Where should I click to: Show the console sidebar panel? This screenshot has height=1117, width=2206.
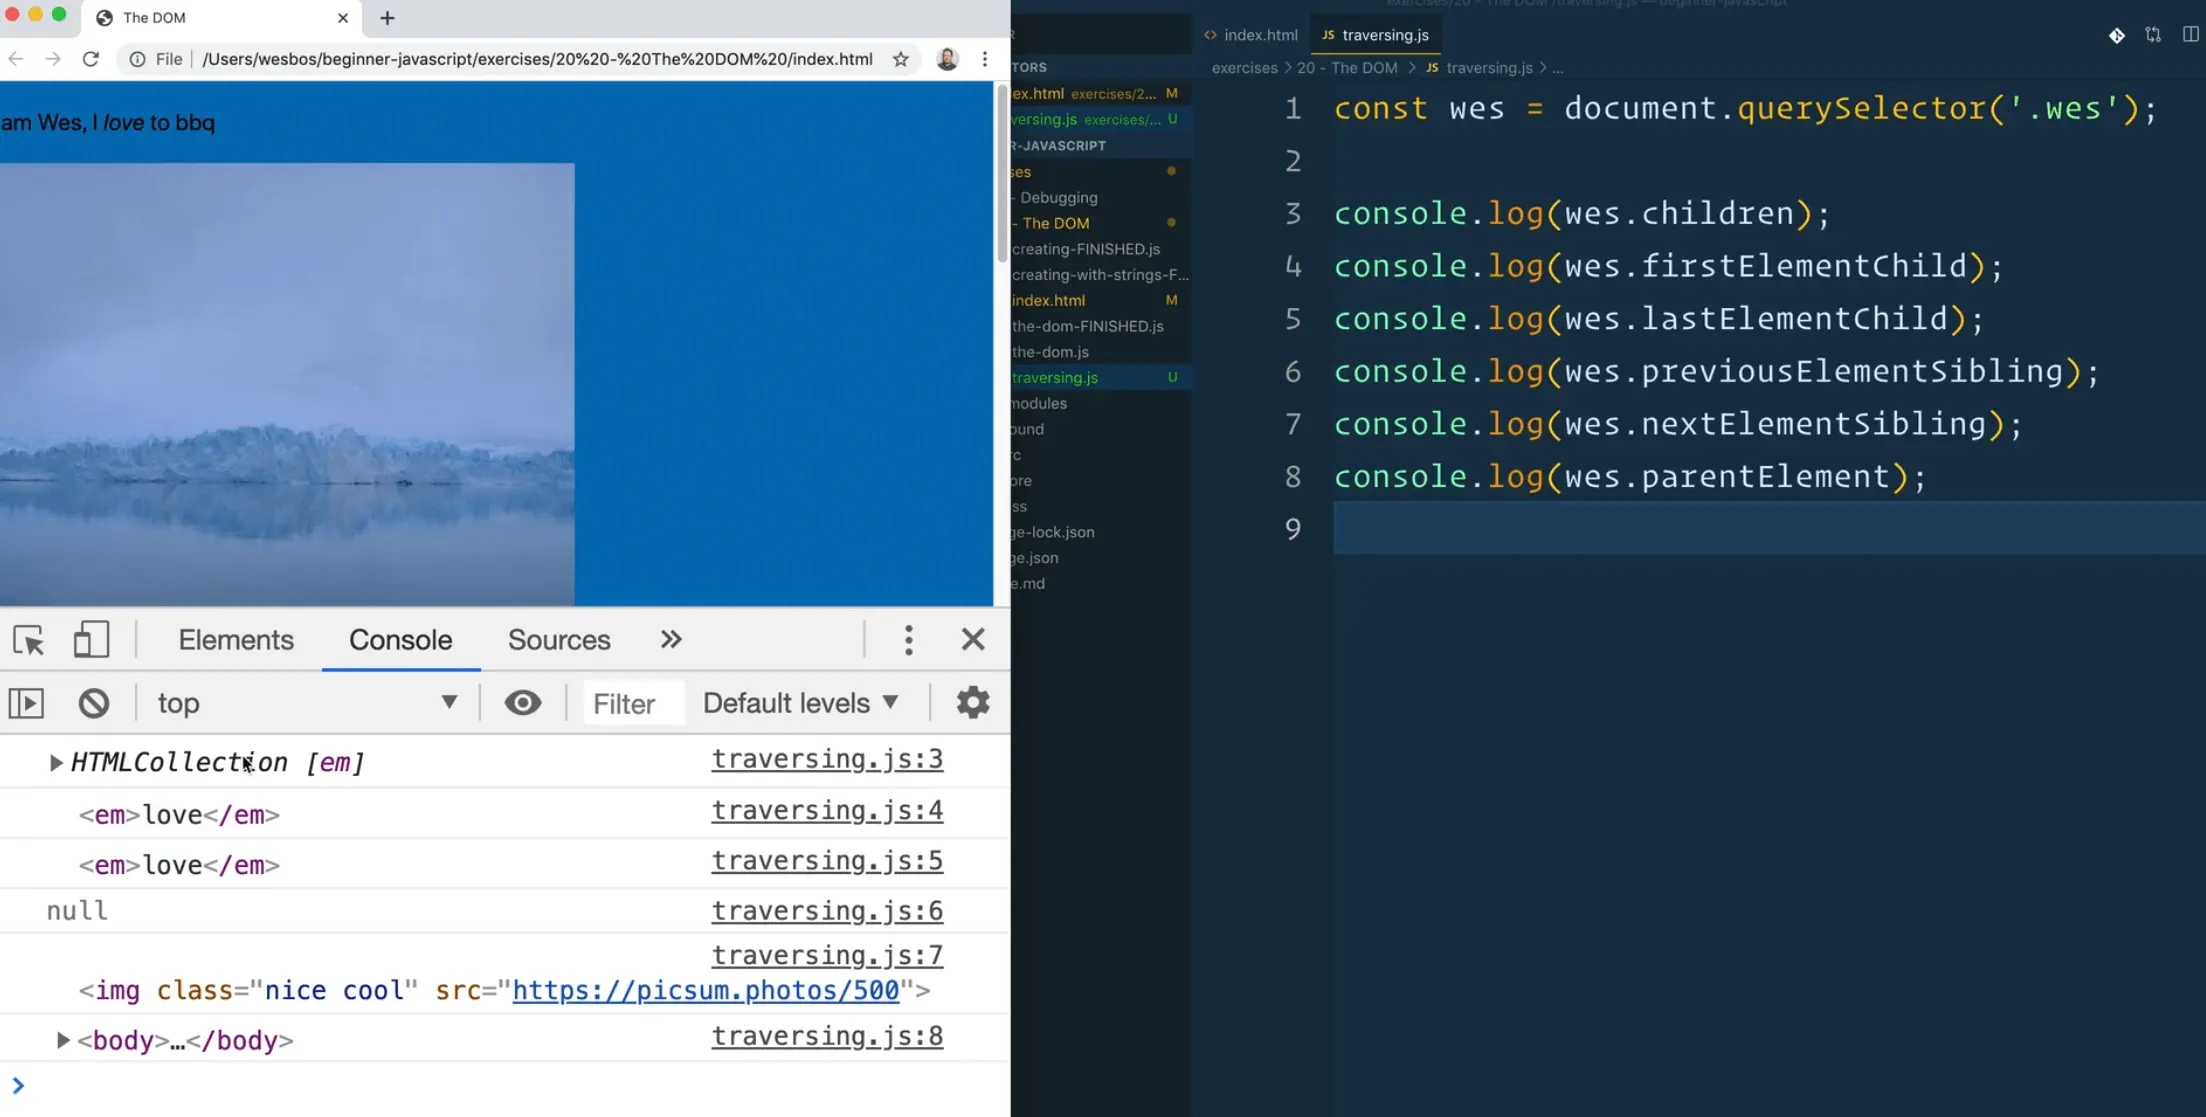[27, 703]
